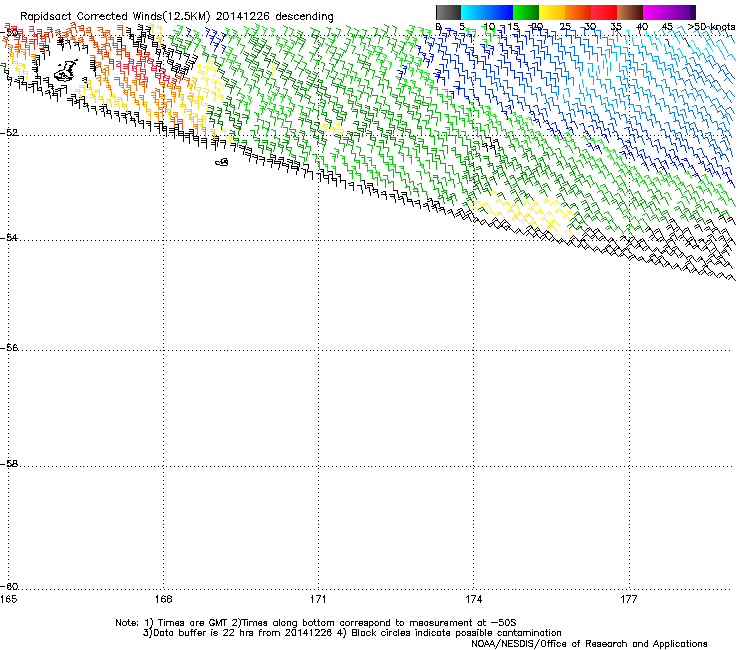The image size is (740, 650).
Task: Click the '166' longitude axis label
Action: click(x=163, y=599)
